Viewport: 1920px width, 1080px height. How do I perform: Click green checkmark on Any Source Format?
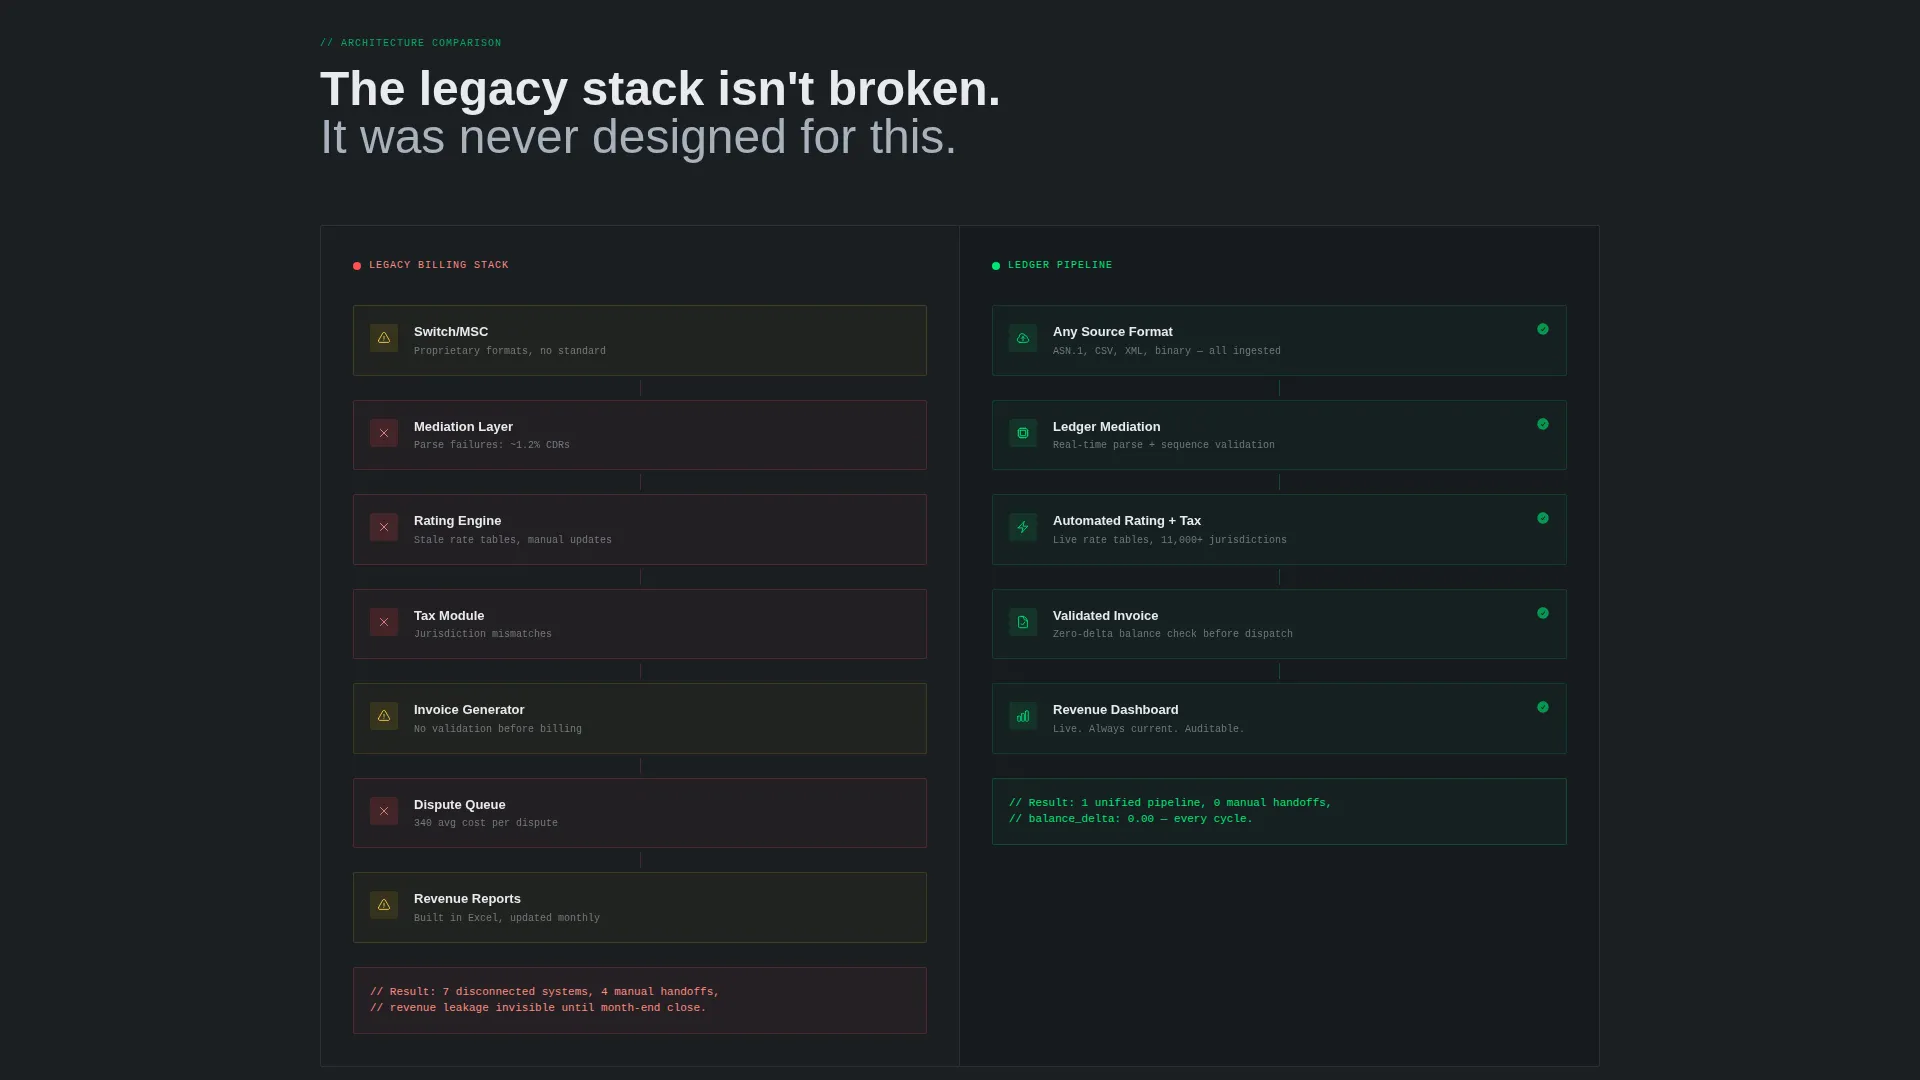(1543, 329)
